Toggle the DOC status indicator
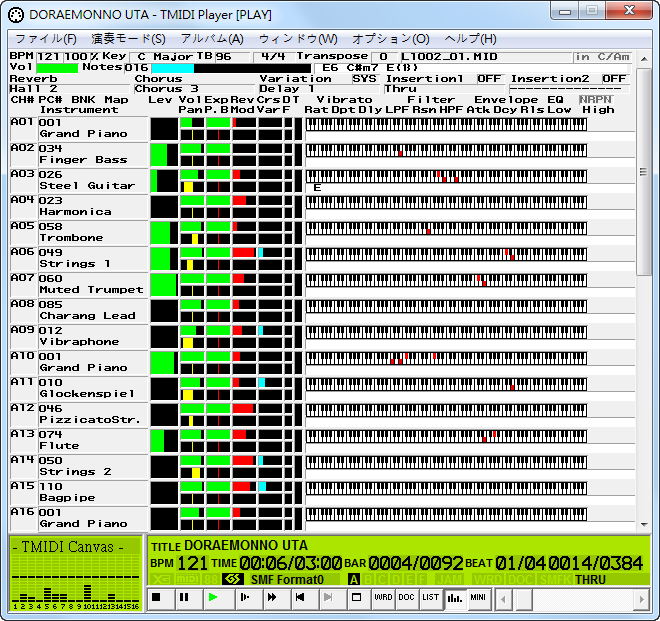The height and width of the screenshot is (621, 660). pyautogui.click(x=522, y=579)
